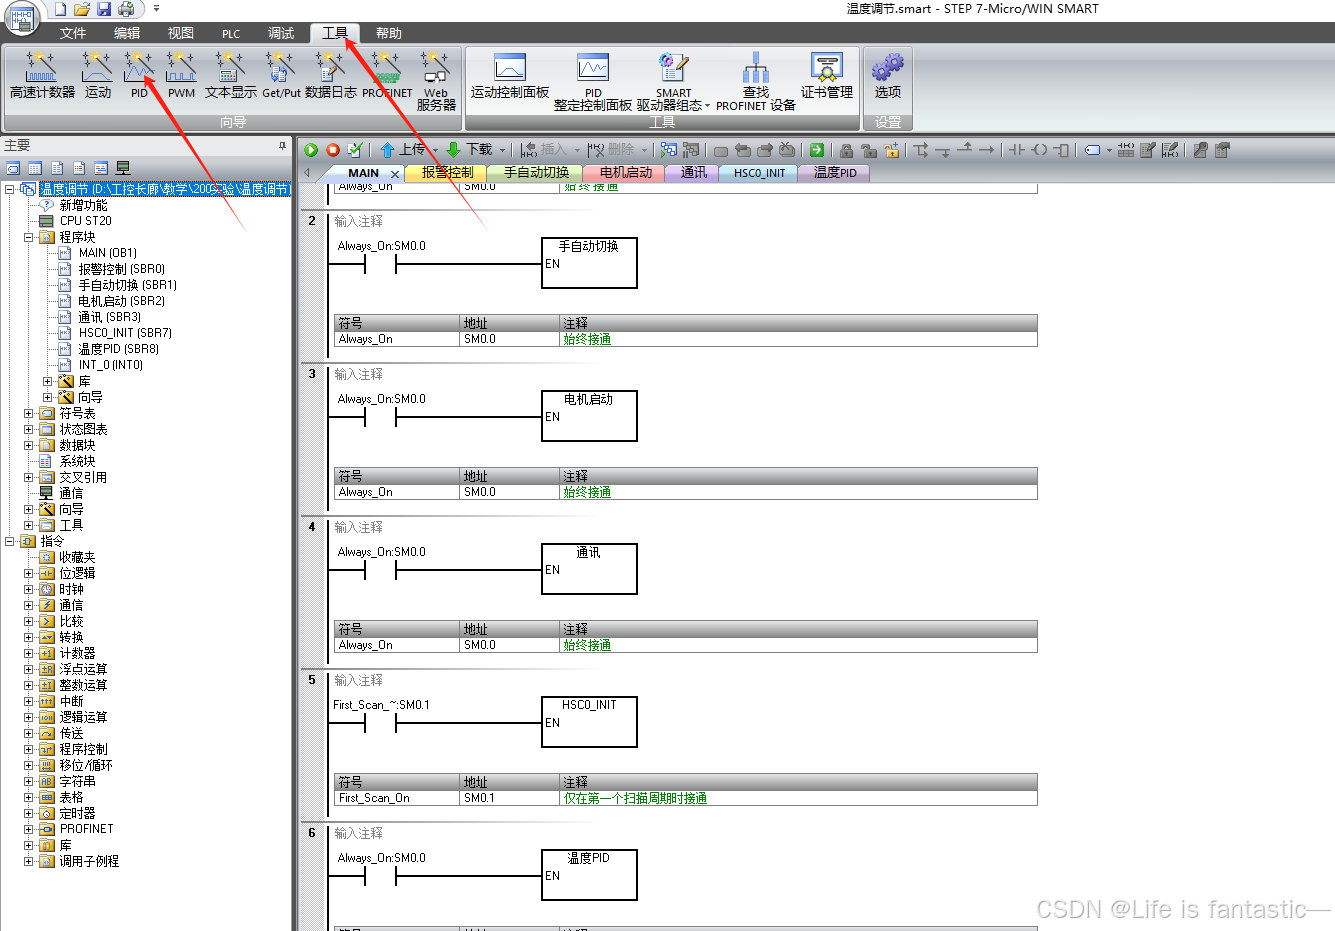Expand the 数据块 tree node
Image resolution: width=1335 pixels, height=931 pixels.
(29, 445)
